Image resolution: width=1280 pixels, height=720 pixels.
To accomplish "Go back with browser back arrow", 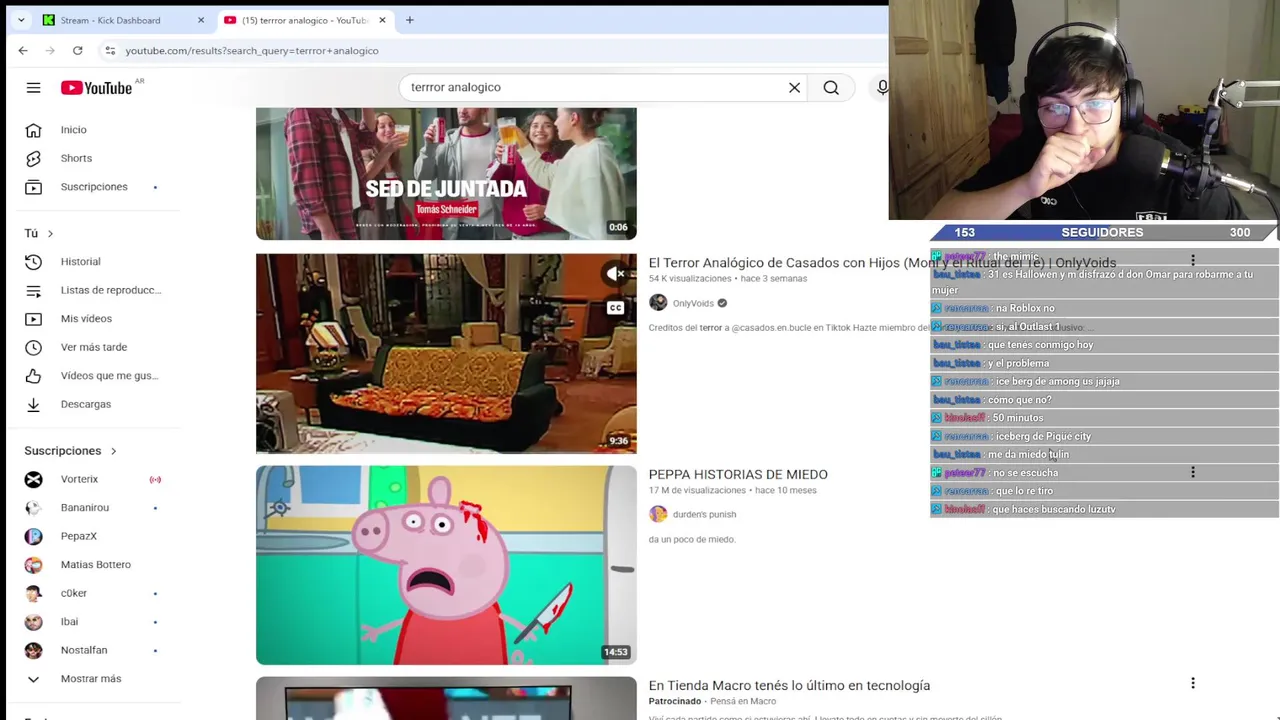I will coord(23,50).
